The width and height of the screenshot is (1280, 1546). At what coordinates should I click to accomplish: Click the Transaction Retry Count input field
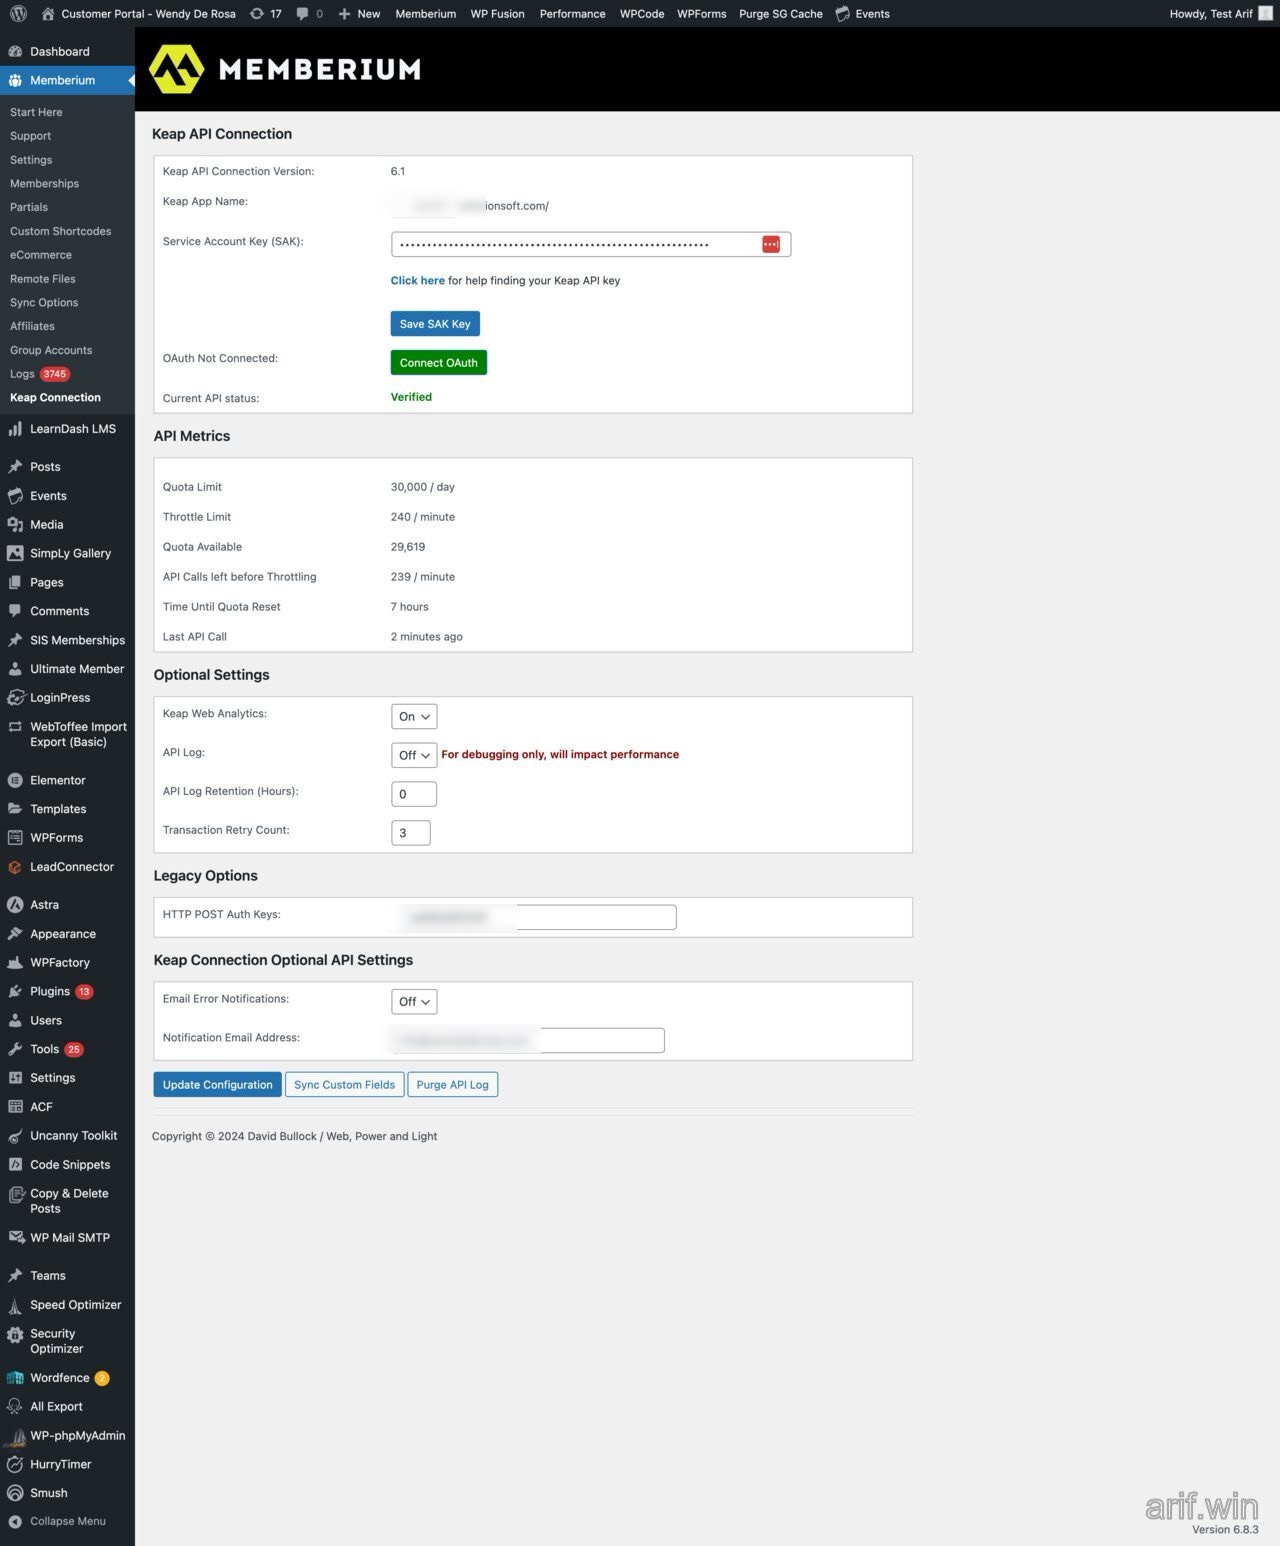[x=410, y=832]
